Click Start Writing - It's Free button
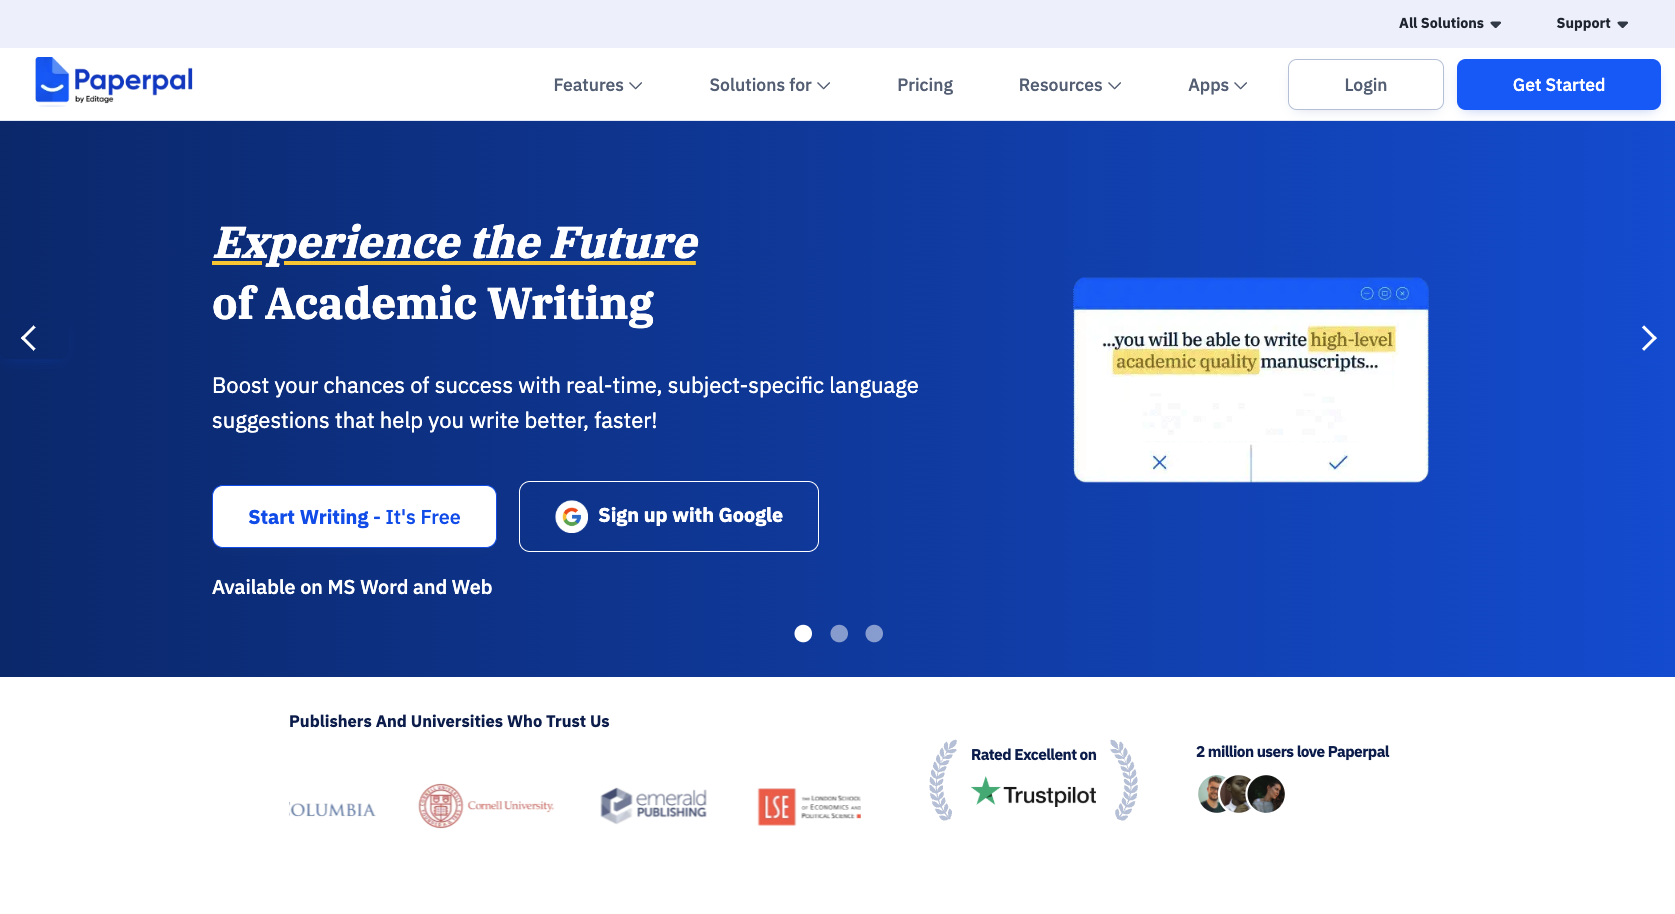The height and width of the screenshot is (914, 1675). point(354,517)
